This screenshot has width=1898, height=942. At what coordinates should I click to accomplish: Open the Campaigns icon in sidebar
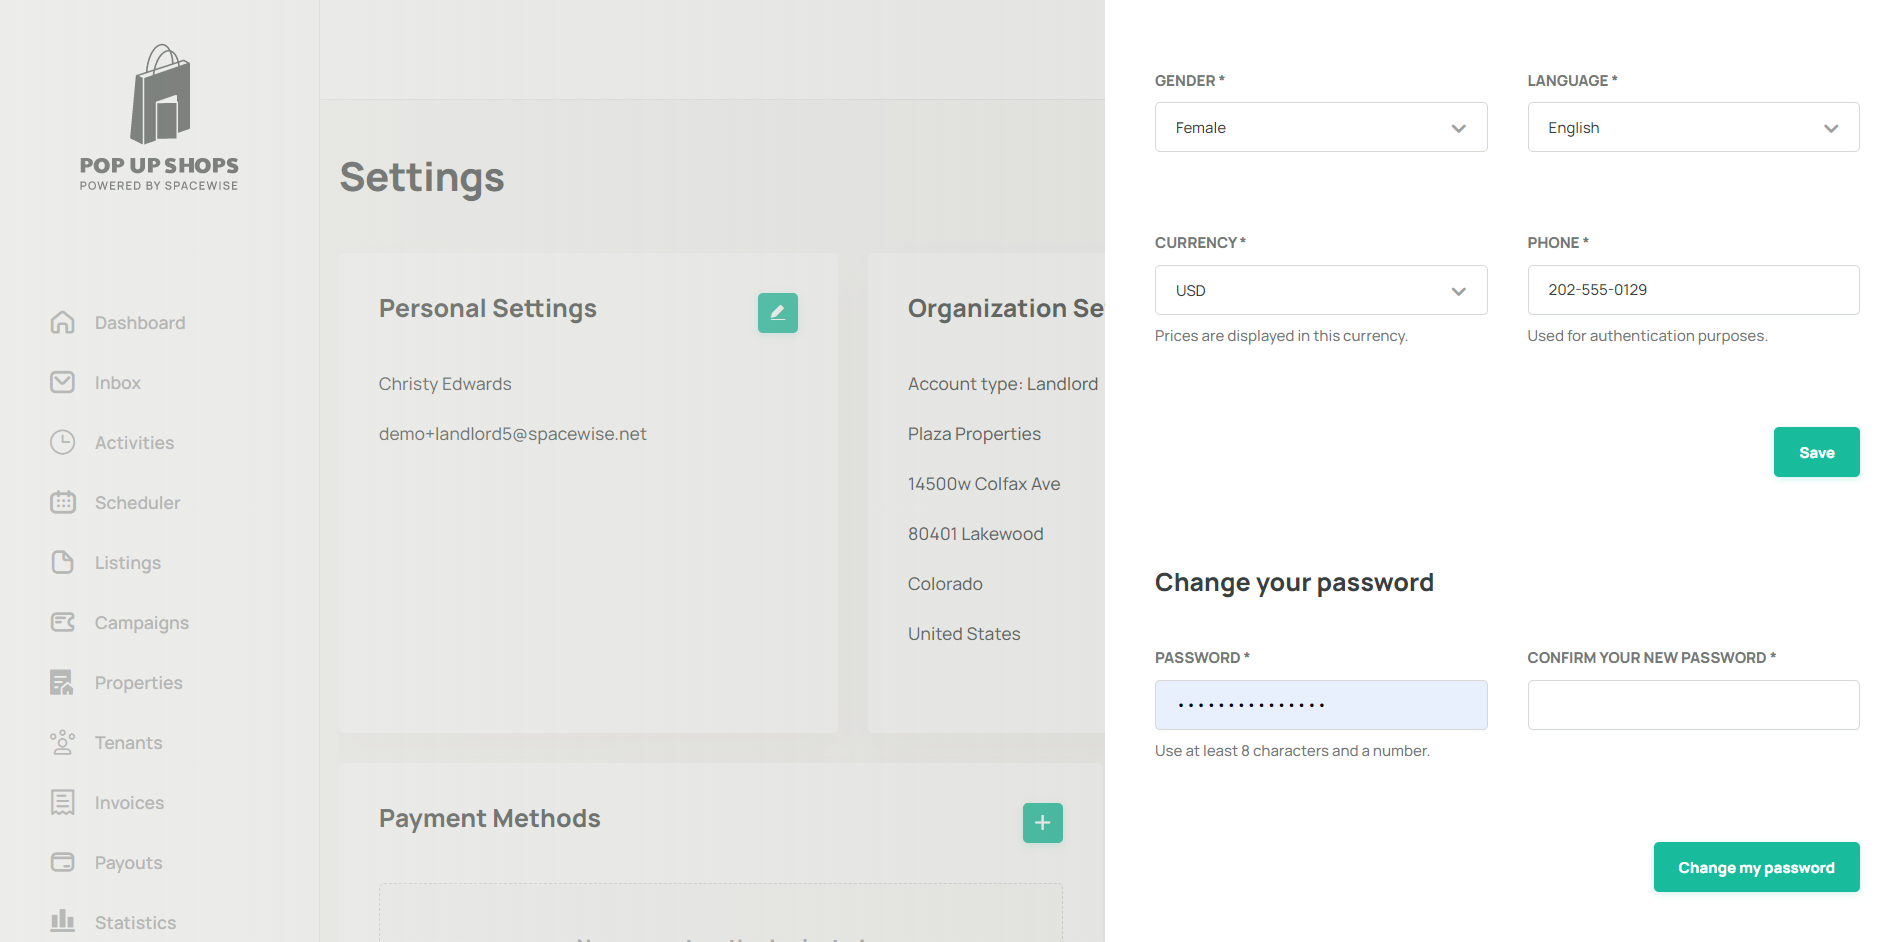point(63,622)
